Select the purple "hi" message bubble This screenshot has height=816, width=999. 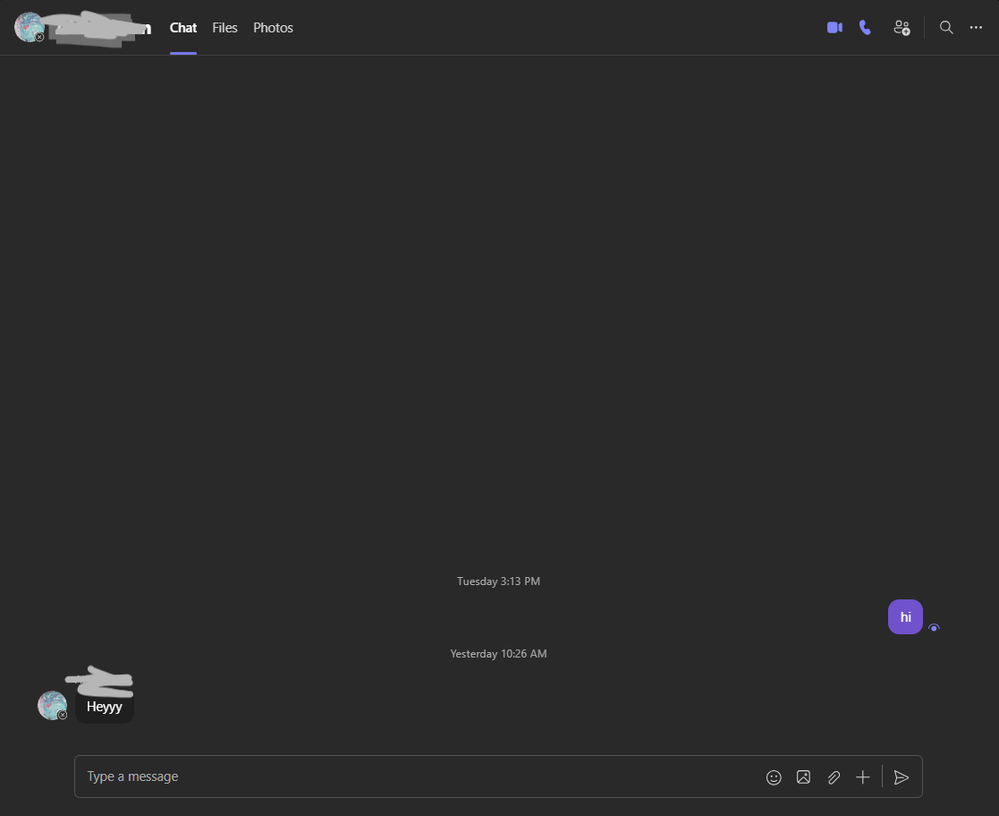pyautogui.click(x=905, y=617)
